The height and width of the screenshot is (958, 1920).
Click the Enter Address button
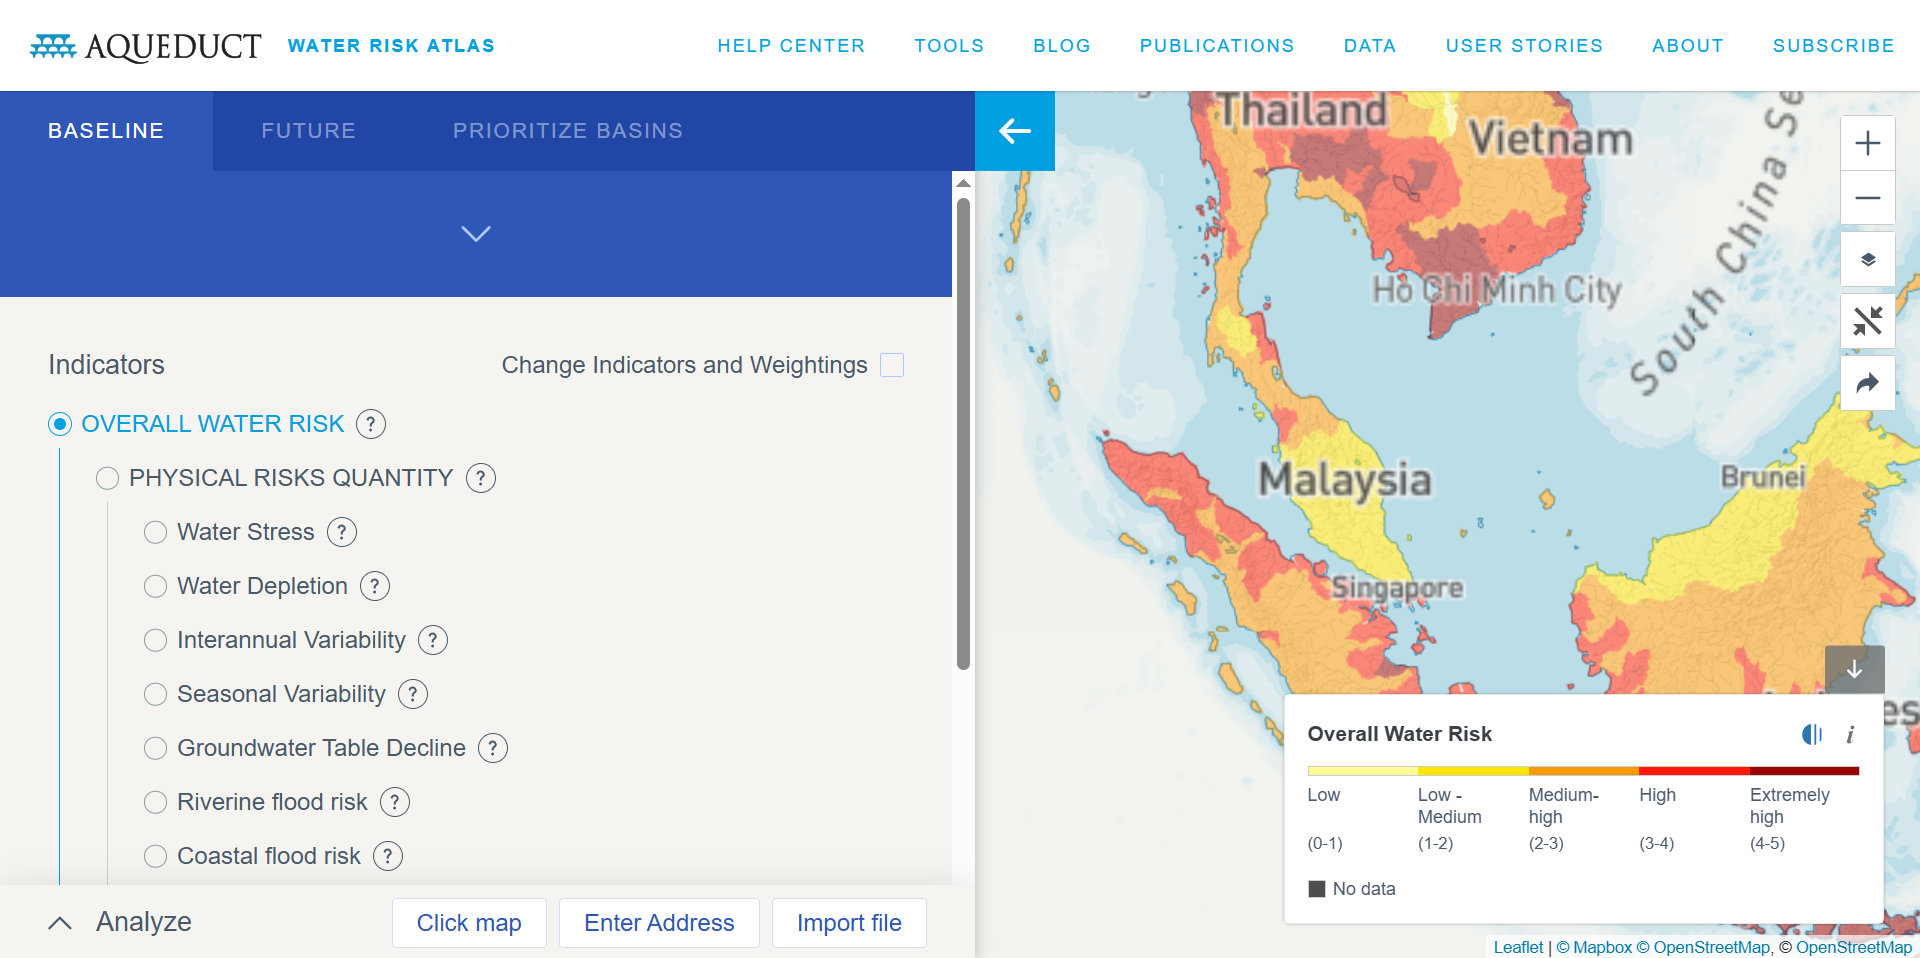point(659,923)
